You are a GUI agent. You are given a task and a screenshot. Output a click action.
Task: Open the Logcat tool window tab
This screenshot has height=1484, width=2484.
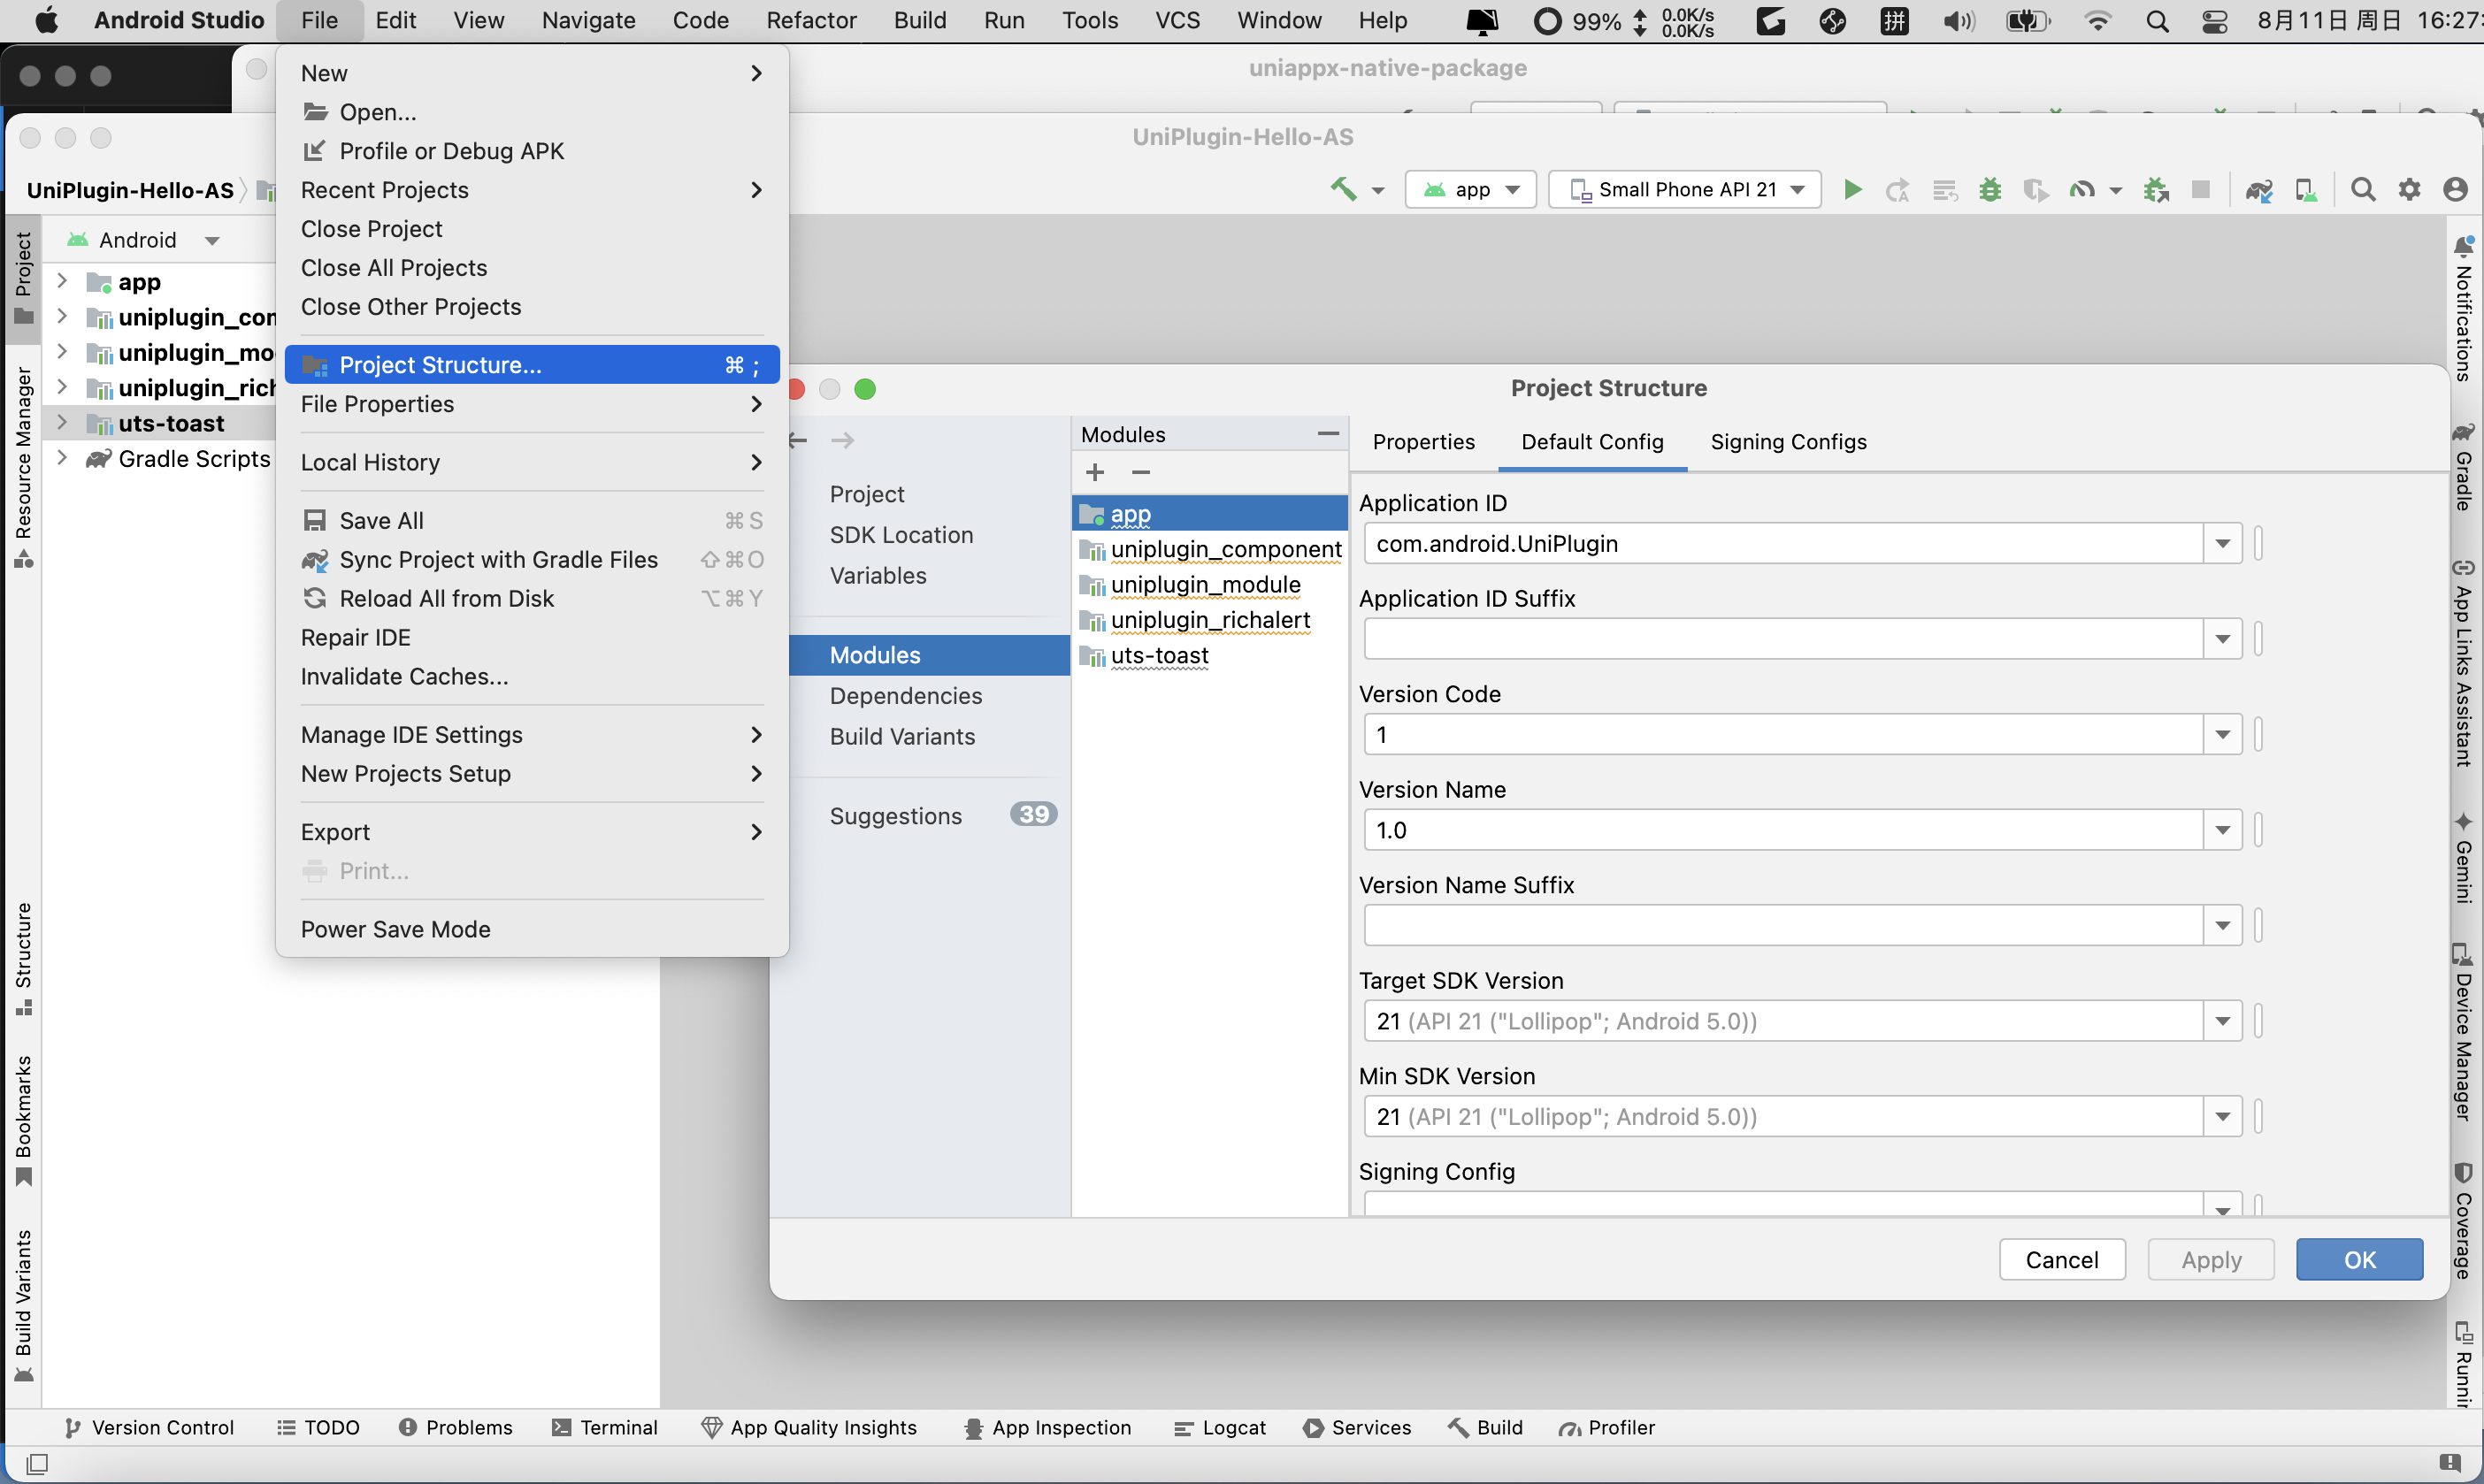(1219, 1427)
